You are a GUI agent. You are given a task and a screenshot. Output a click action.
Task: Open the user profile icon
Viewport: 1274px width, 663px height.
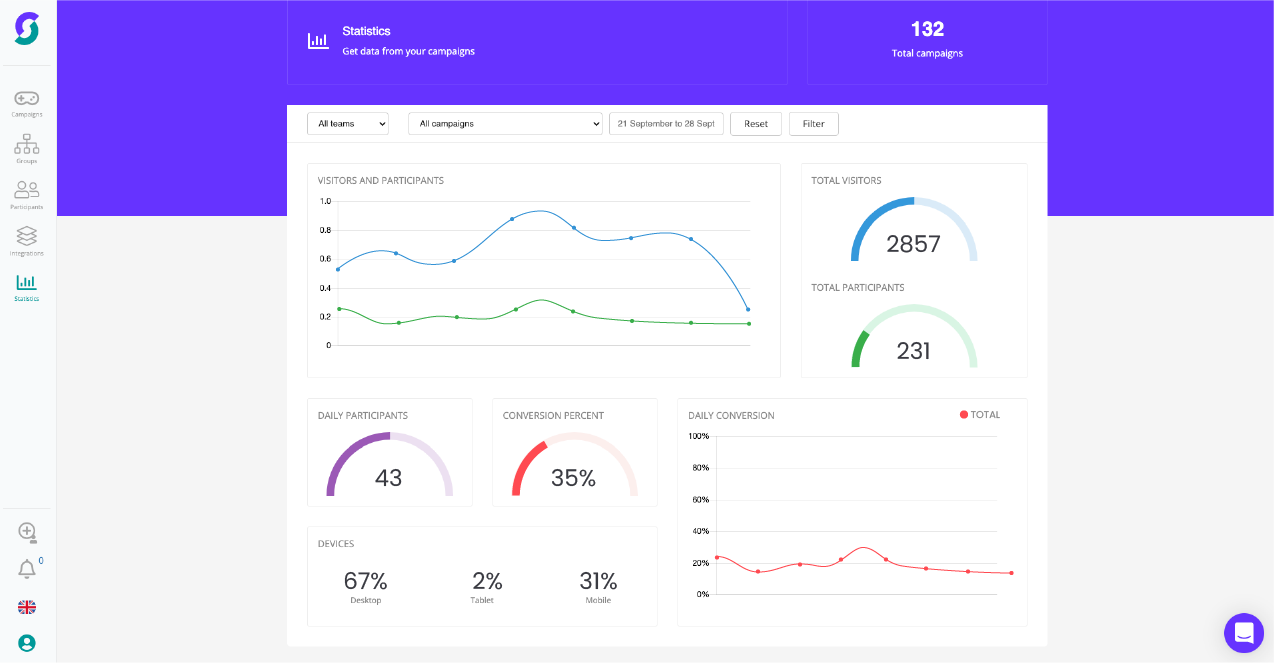[27, 643]
